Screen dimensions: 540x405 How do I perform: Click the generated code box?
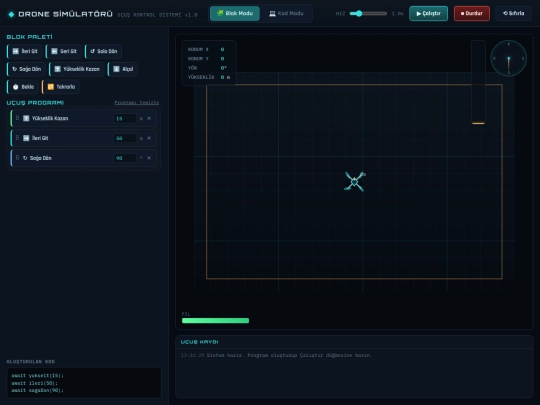pyautogui.click(x=84, y=383)
